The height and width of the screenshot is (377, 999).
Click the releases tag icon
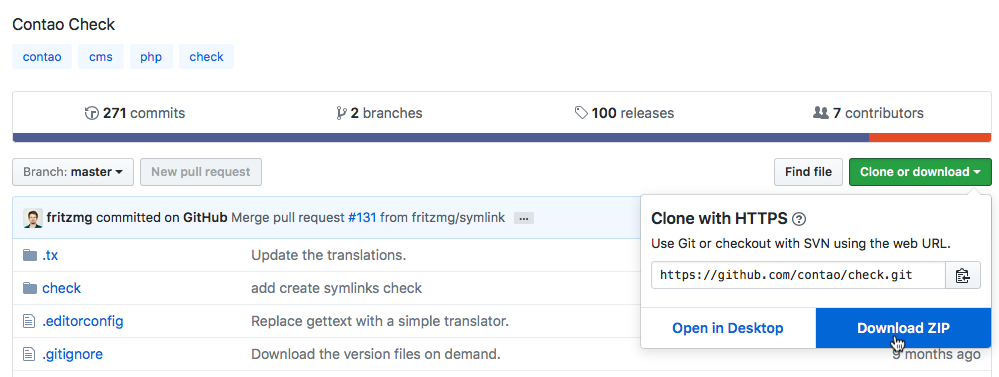pos(581,113)
